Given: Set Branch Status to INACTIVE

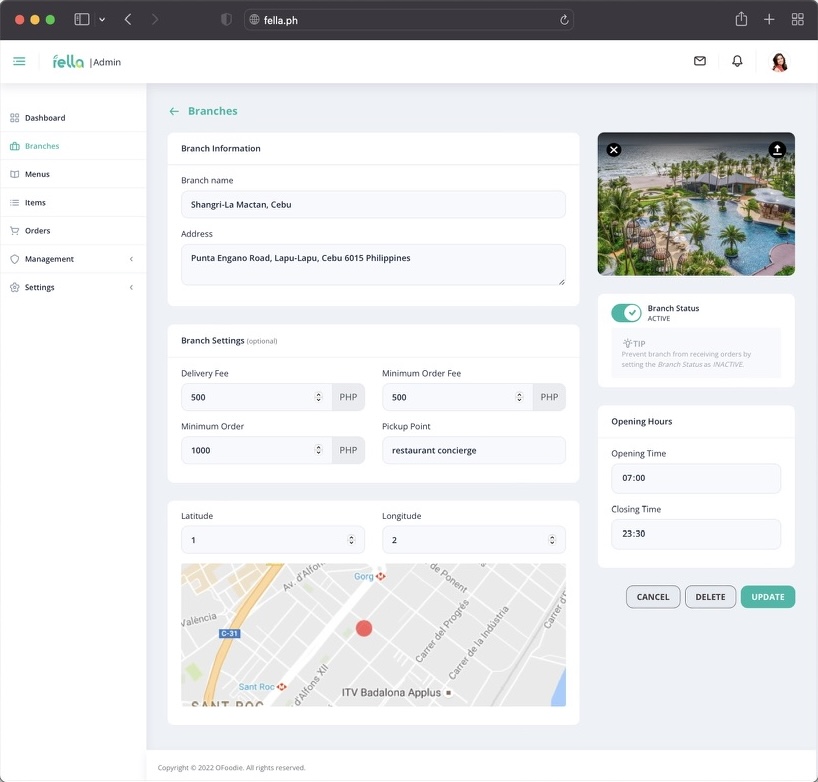Looking at the screenshot, I should [626, 313].
